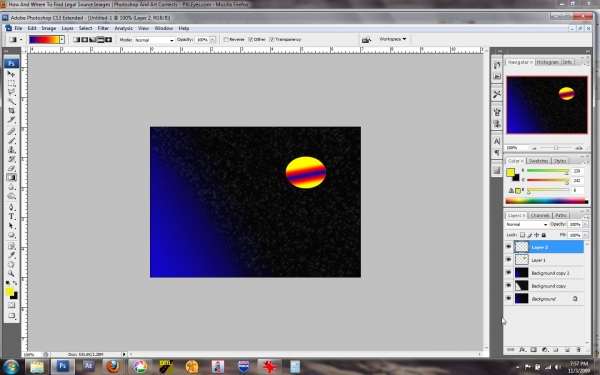This screenshot has height=375, width=600.
Task: Open the gradient Opacity slider arrow
Action: (212, 40)
